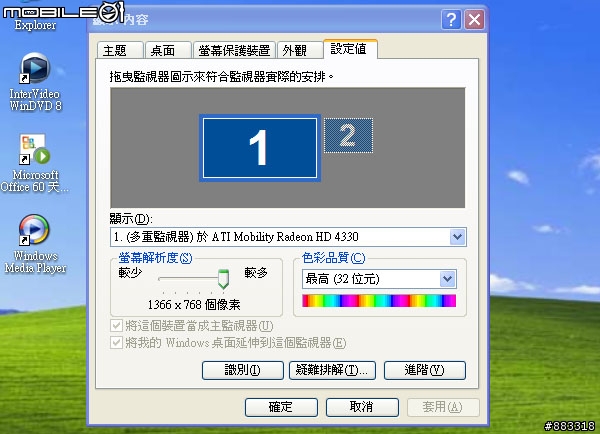
Task: Close the display properties dialog
Action: (474, 20)
